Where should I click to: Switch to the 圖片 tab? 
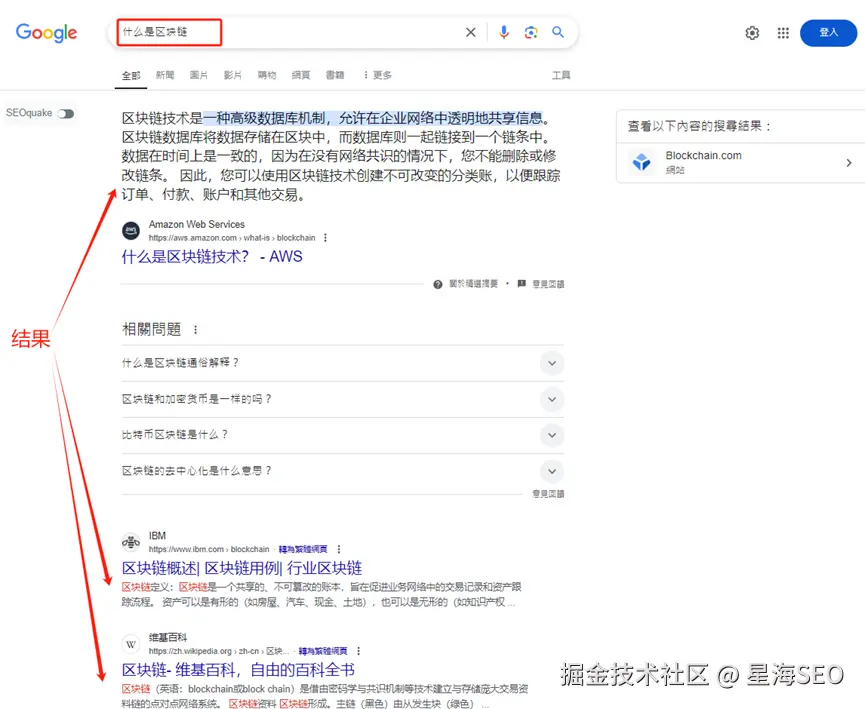[x=199, y=75]
